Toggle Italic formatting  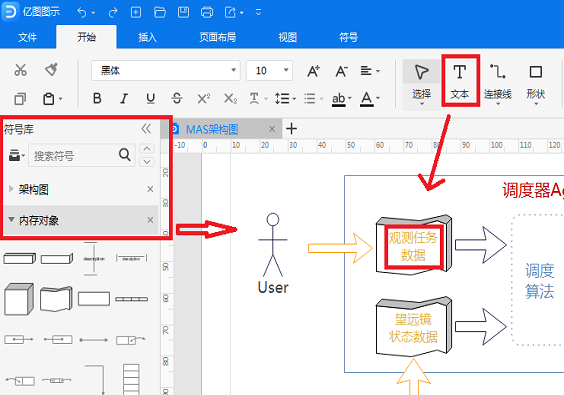124,98
